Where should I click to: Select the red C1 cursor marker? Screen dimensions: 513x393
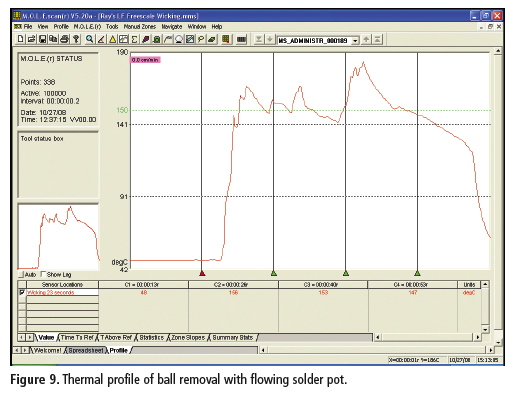(x=202, y=273)
